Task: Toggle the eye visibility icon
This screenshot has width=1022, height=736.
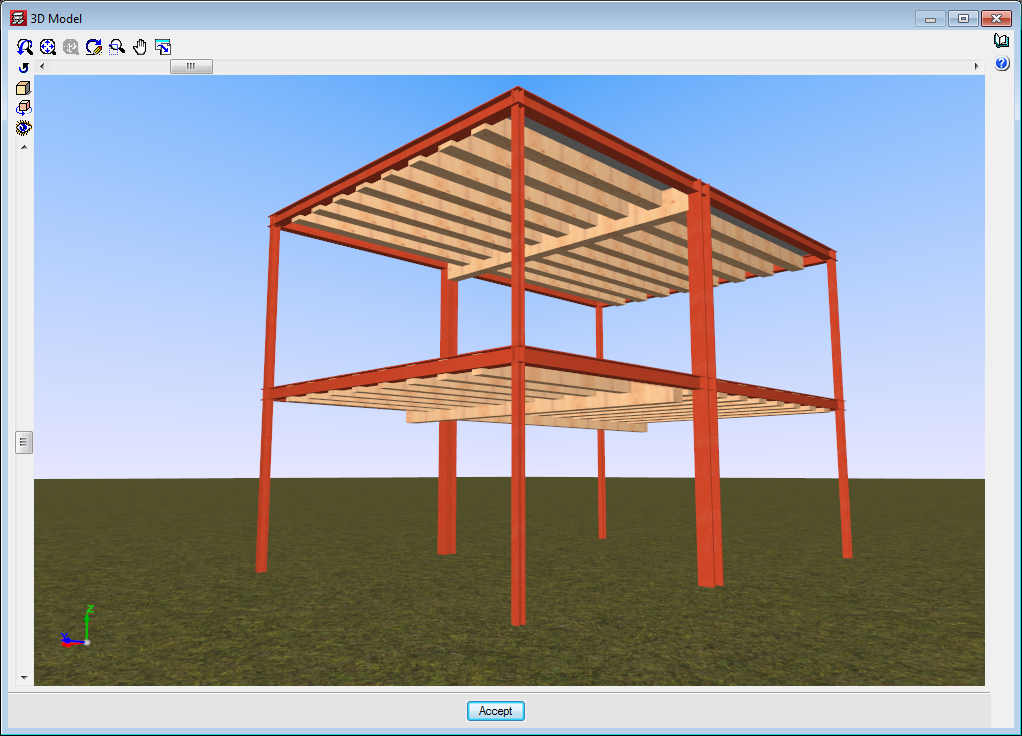Action: pyautogui.click(x=24, y=128)
